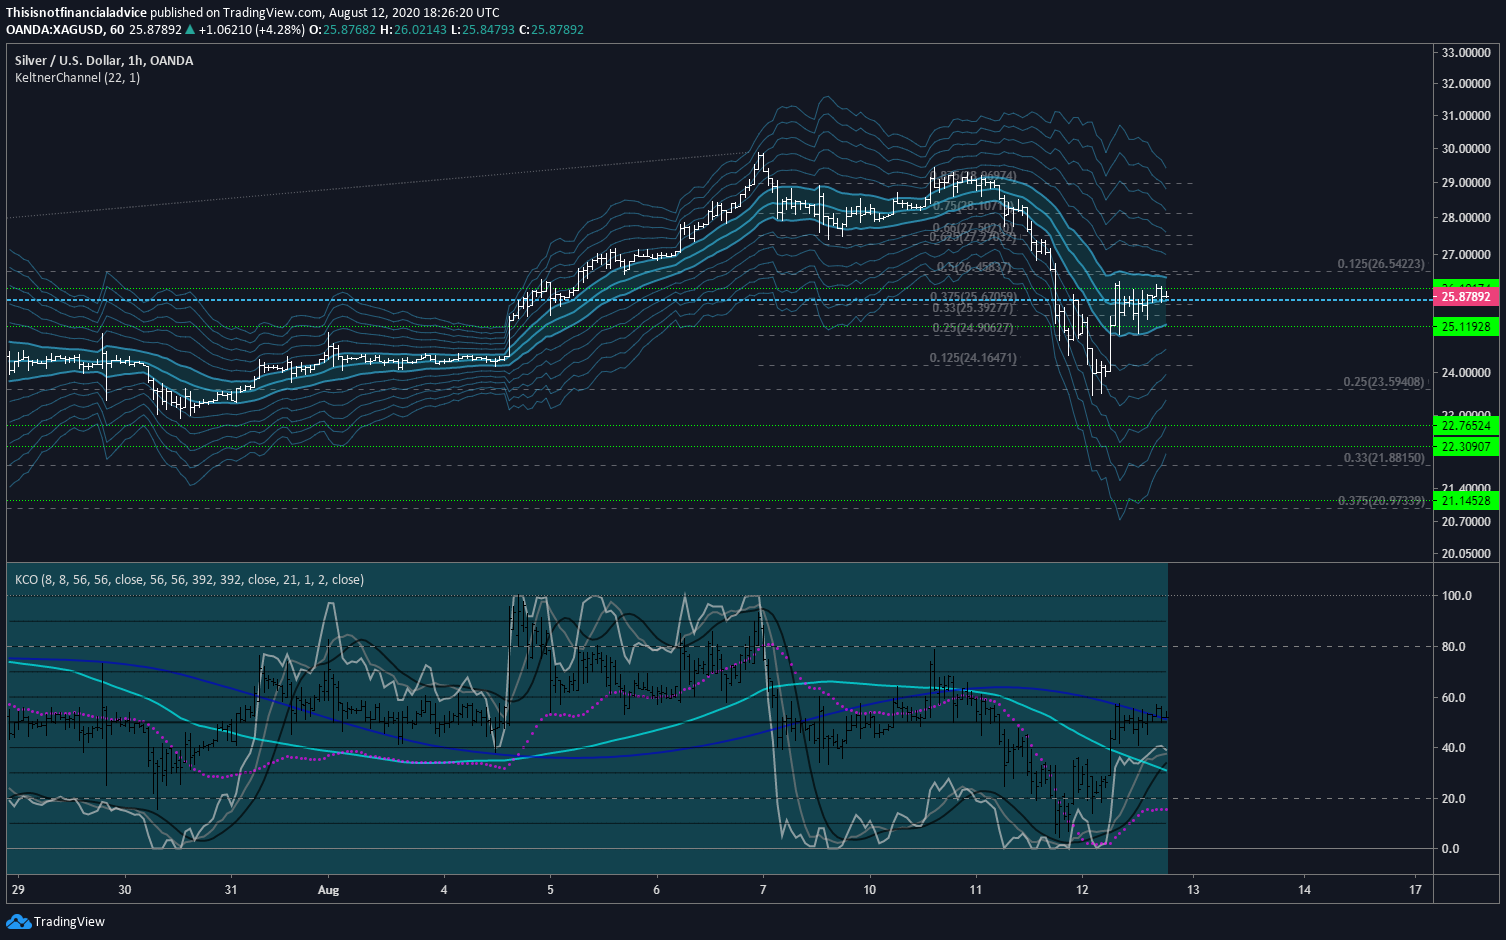Click the '17' date label on the time axis
This screenshot has height=940, width=1506.
coord(1415,890)
